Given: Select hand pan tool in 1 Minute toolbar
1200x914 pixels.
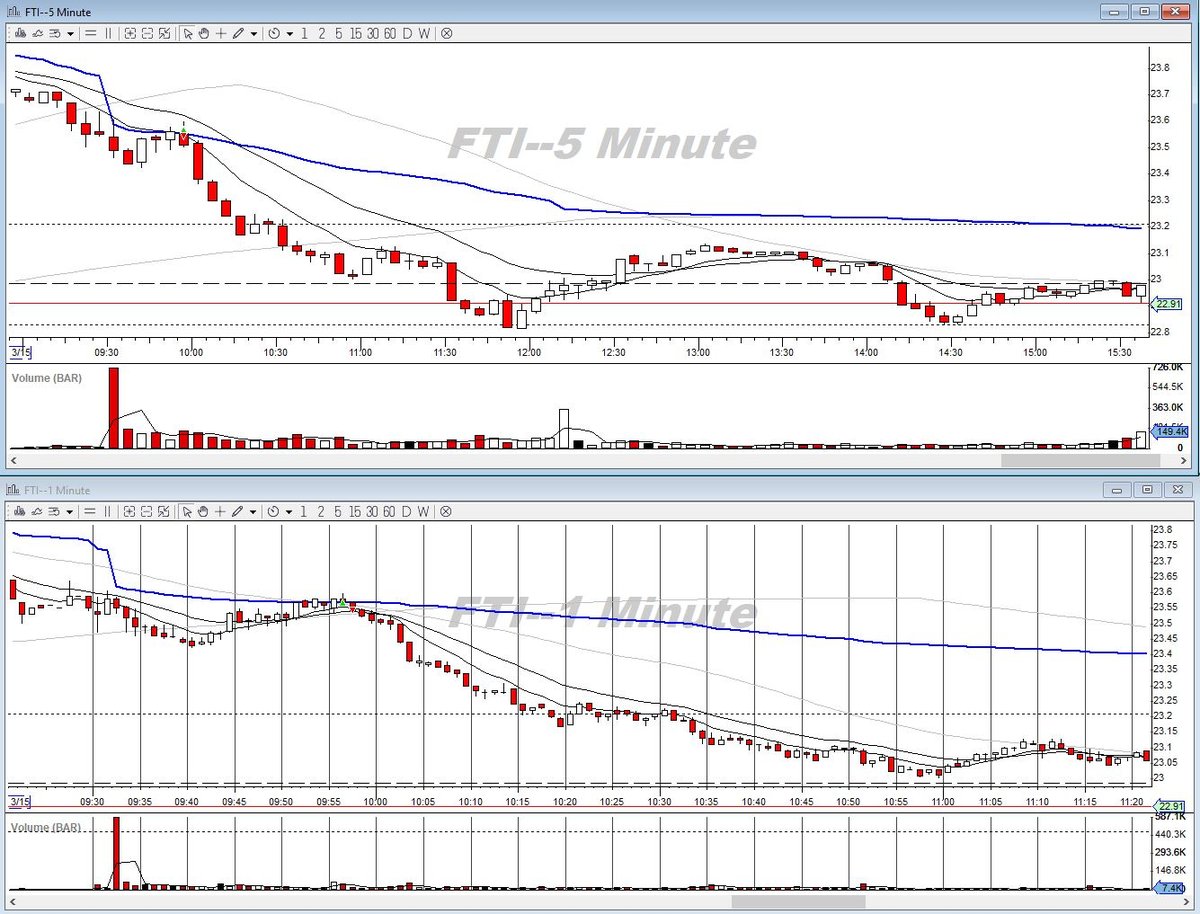Looking at the screenshot, I should coord(204,511).
